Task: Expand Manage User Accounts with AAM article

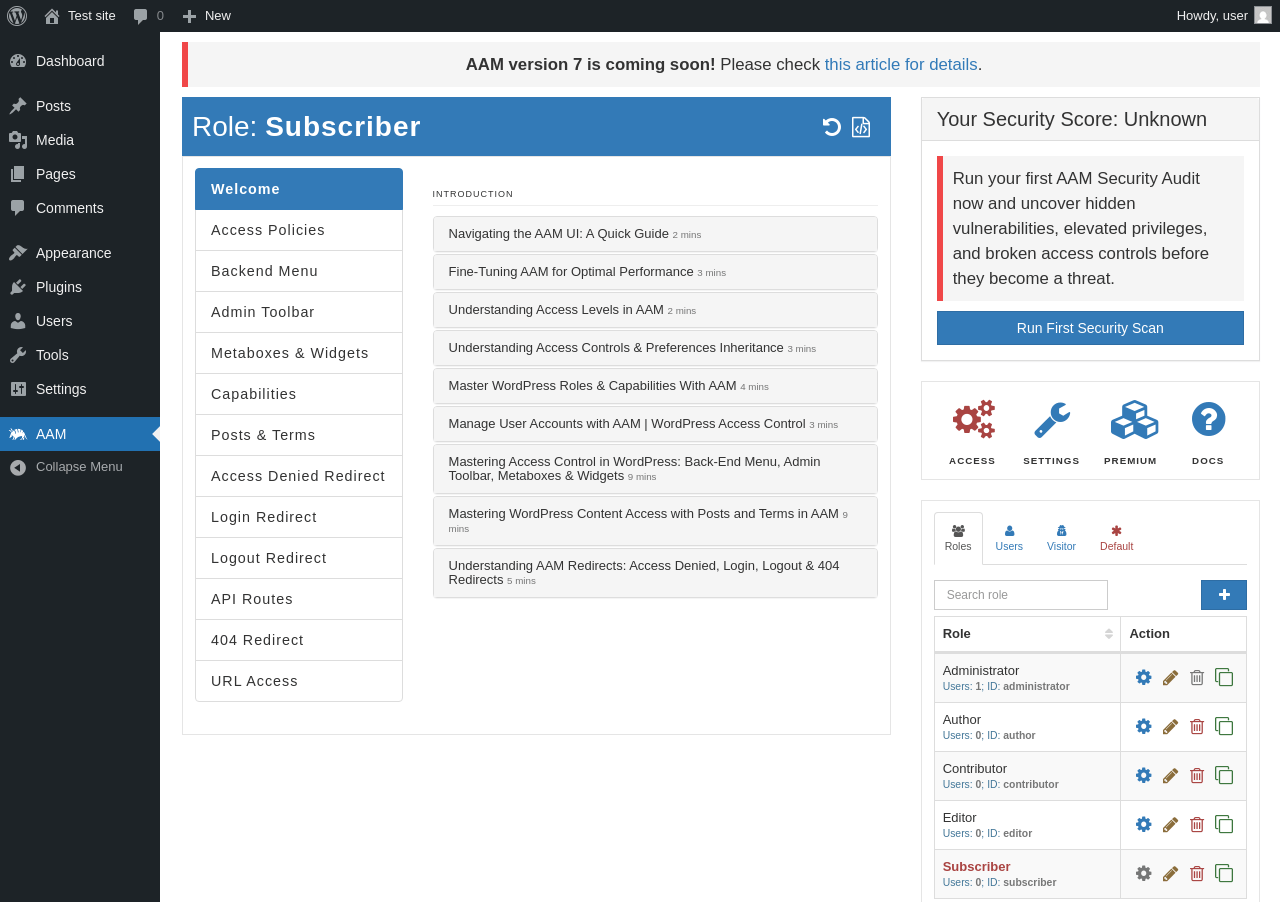Action: coord(655,424)
